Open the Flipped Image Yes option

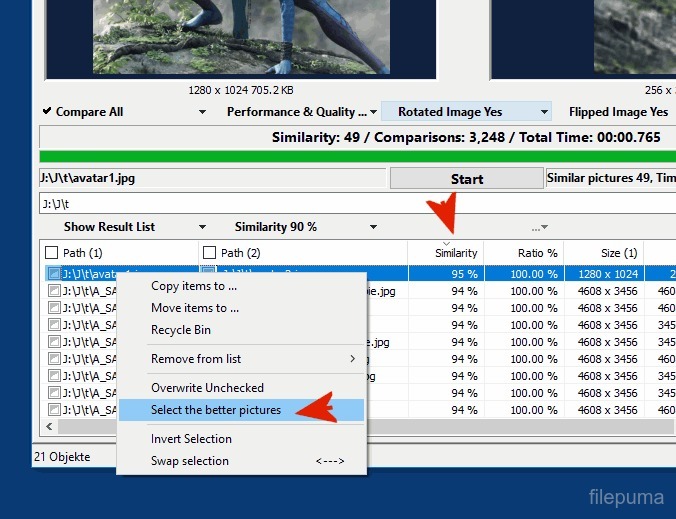tap(617, 112)
